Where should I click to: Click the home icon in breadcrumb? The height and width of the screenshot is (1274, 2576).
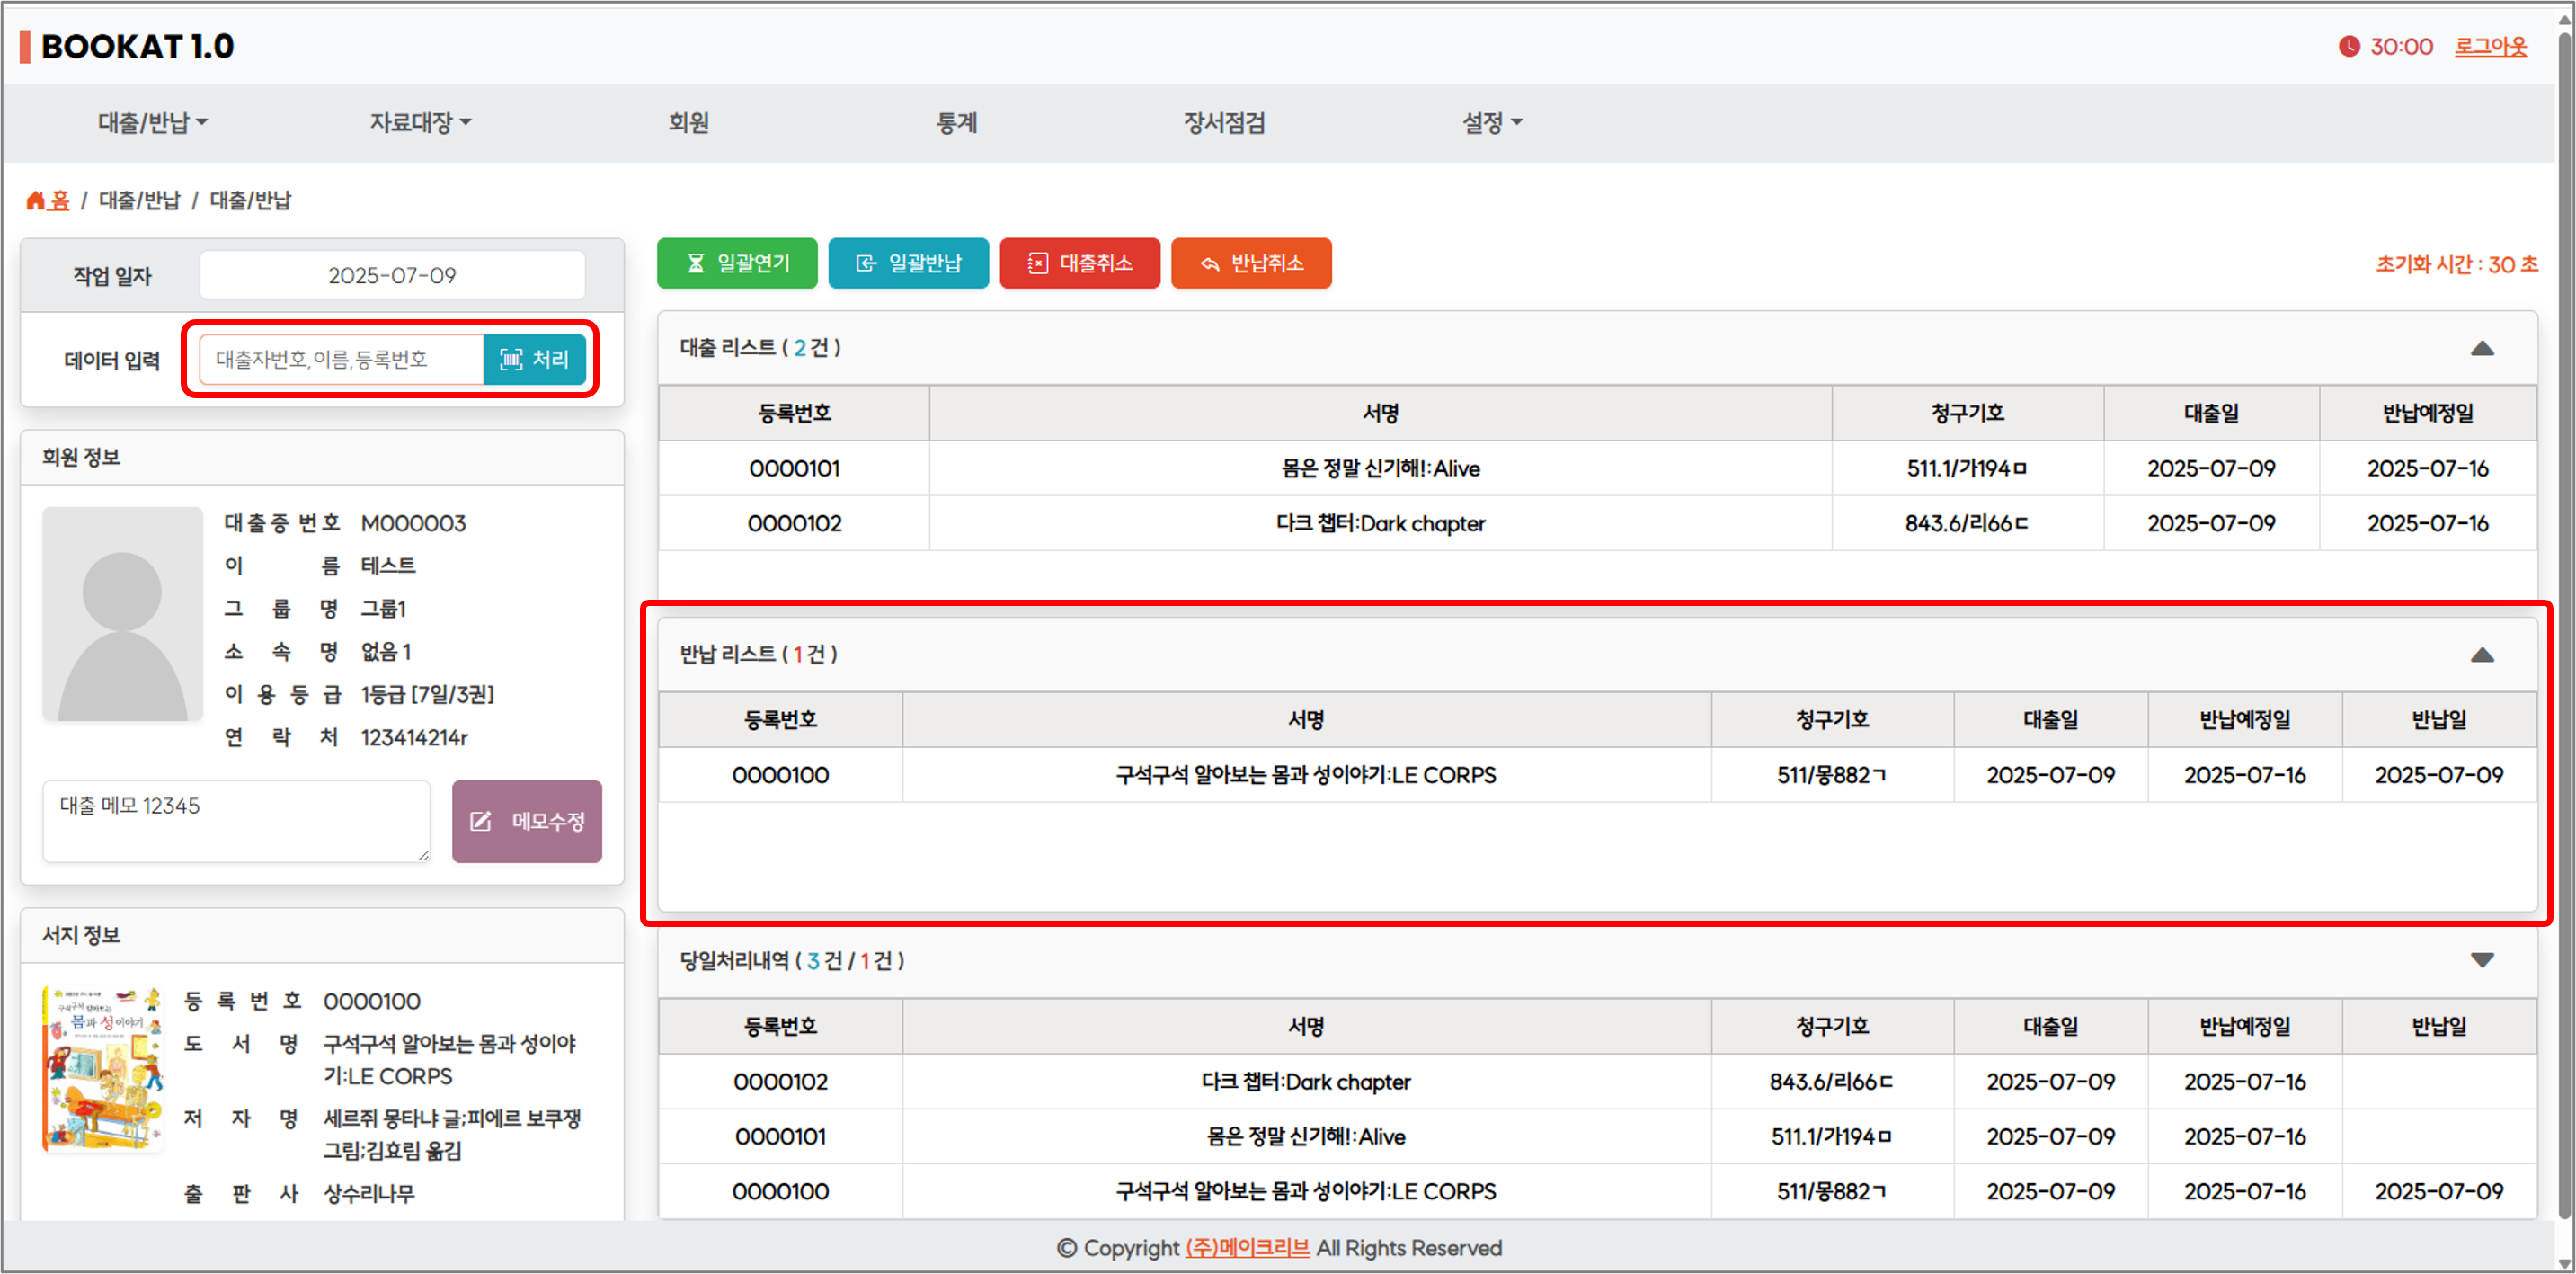coord(36,201)
